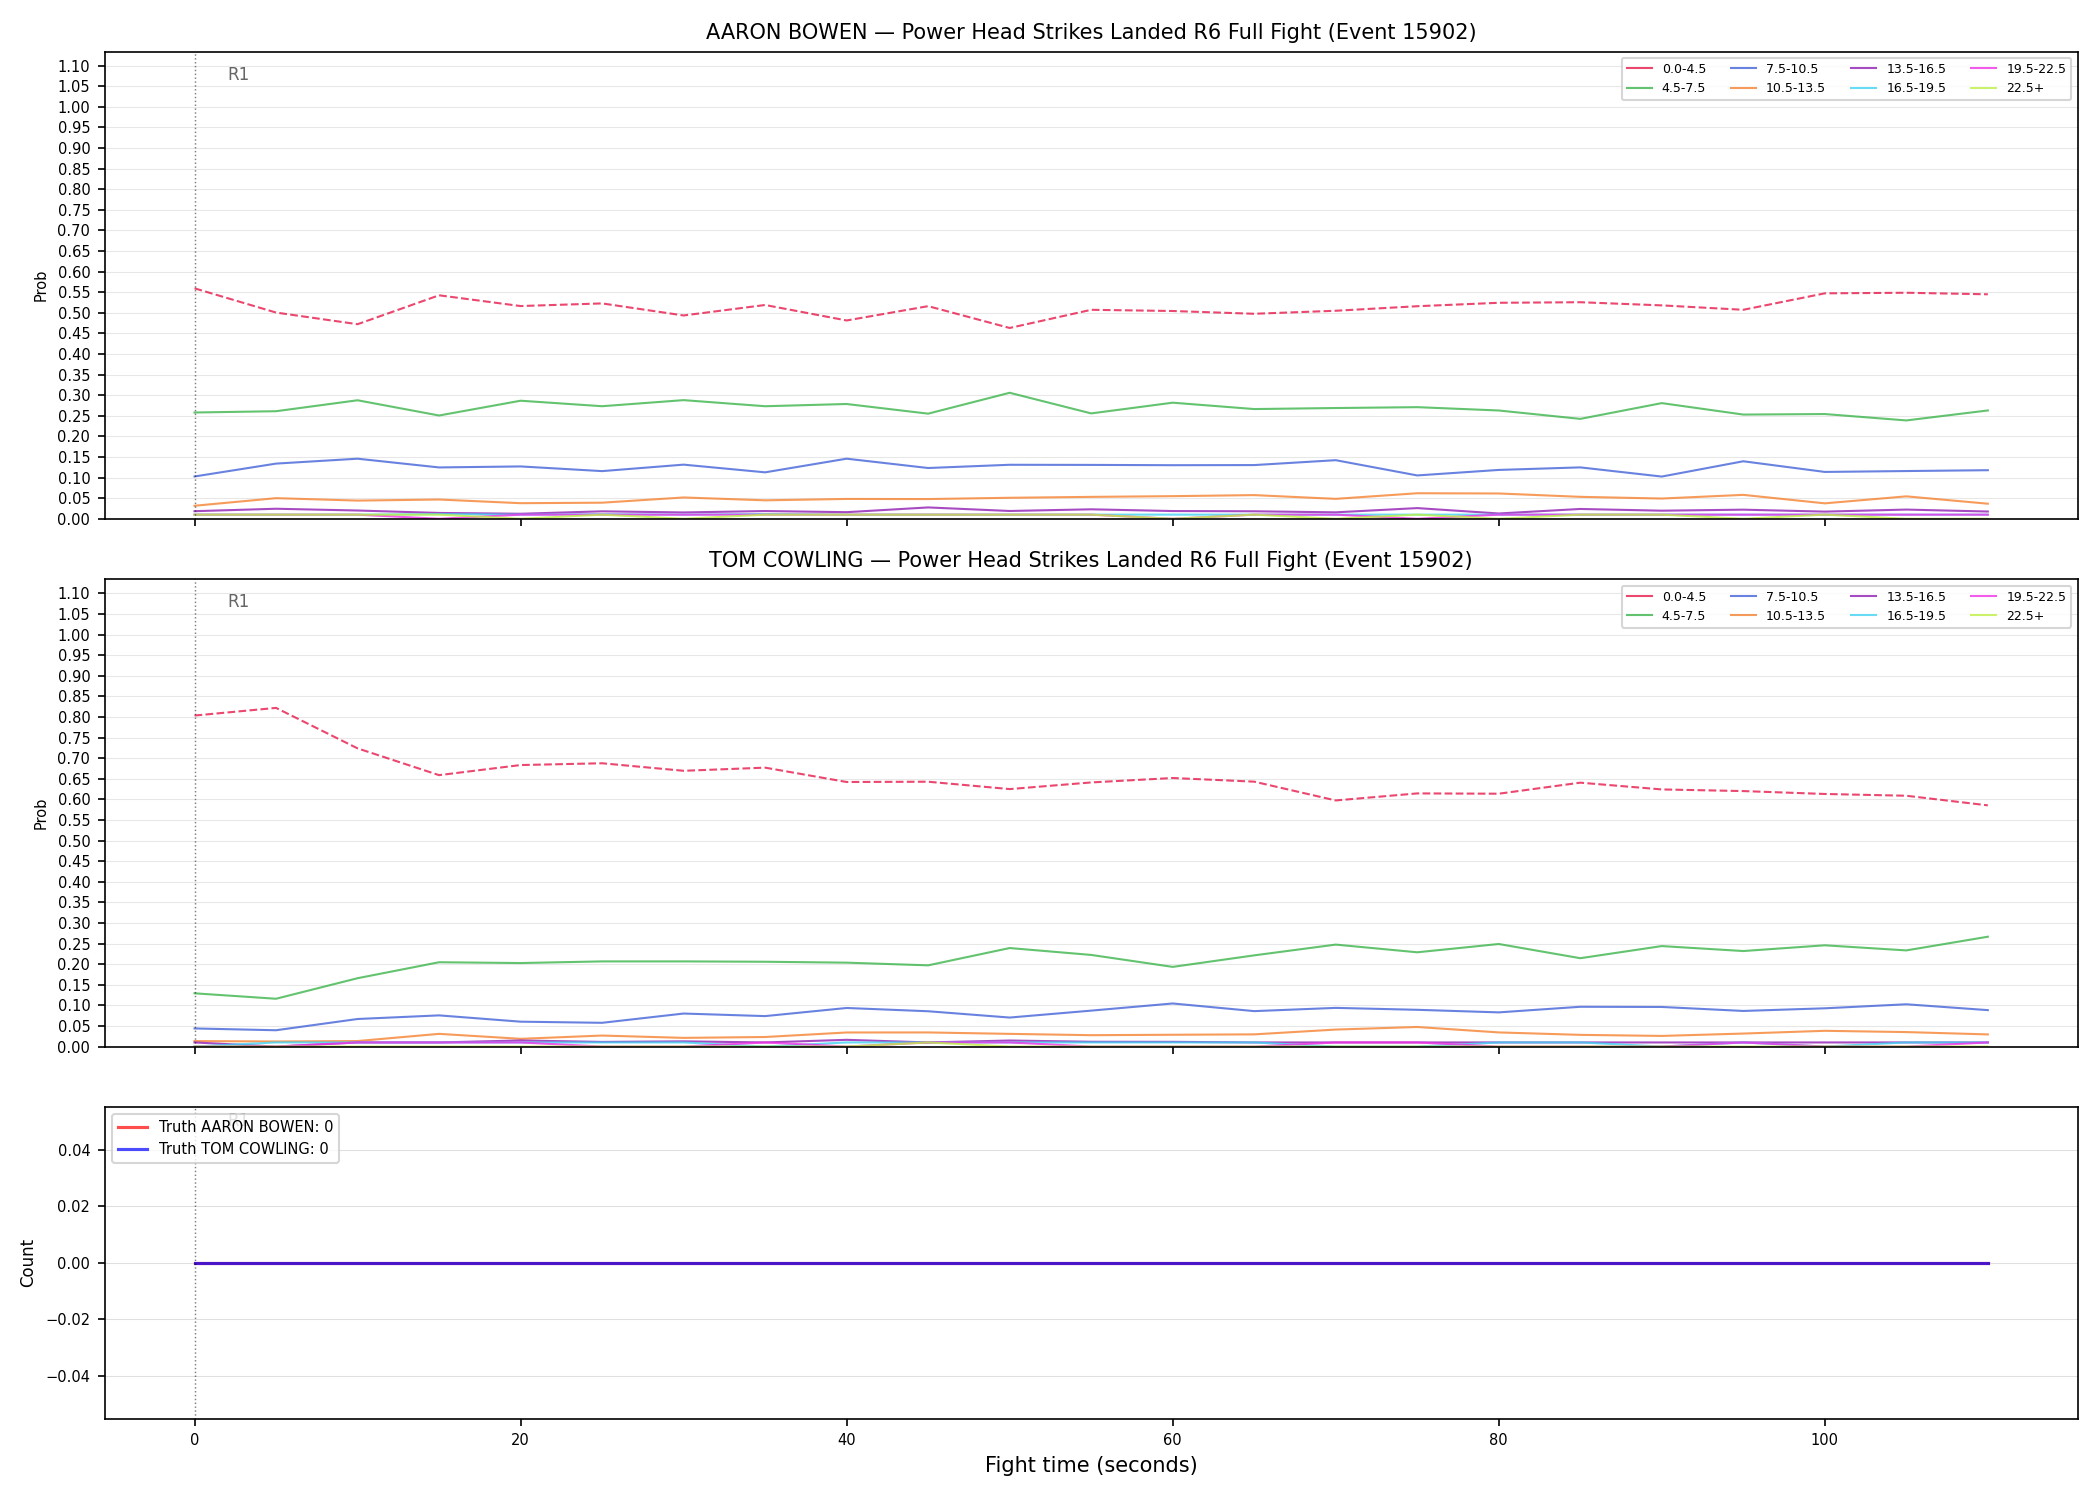Click 'Truth TOM COWLING: 0' legend entry
Screen dimensions: 2100x1500
[224, 1149]
